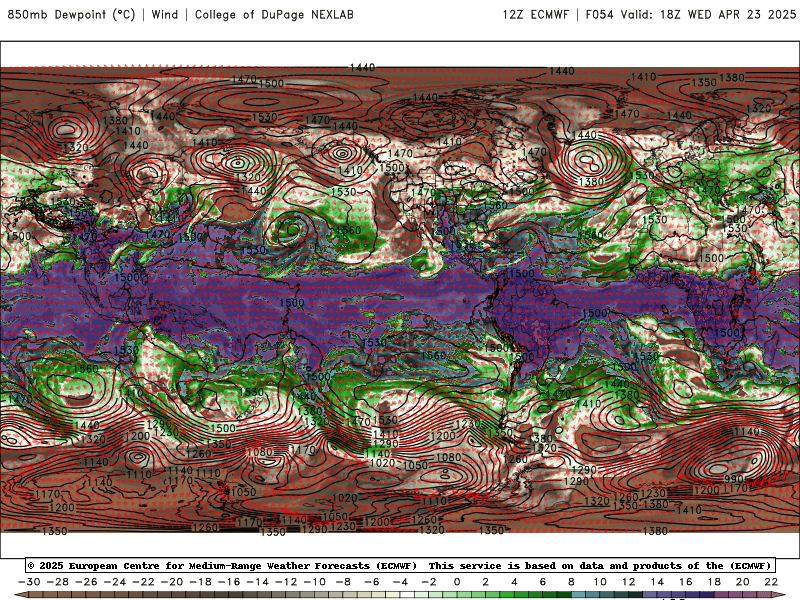Click the 6 value on the color scale
800x600 pixels.
pos(543,582)
